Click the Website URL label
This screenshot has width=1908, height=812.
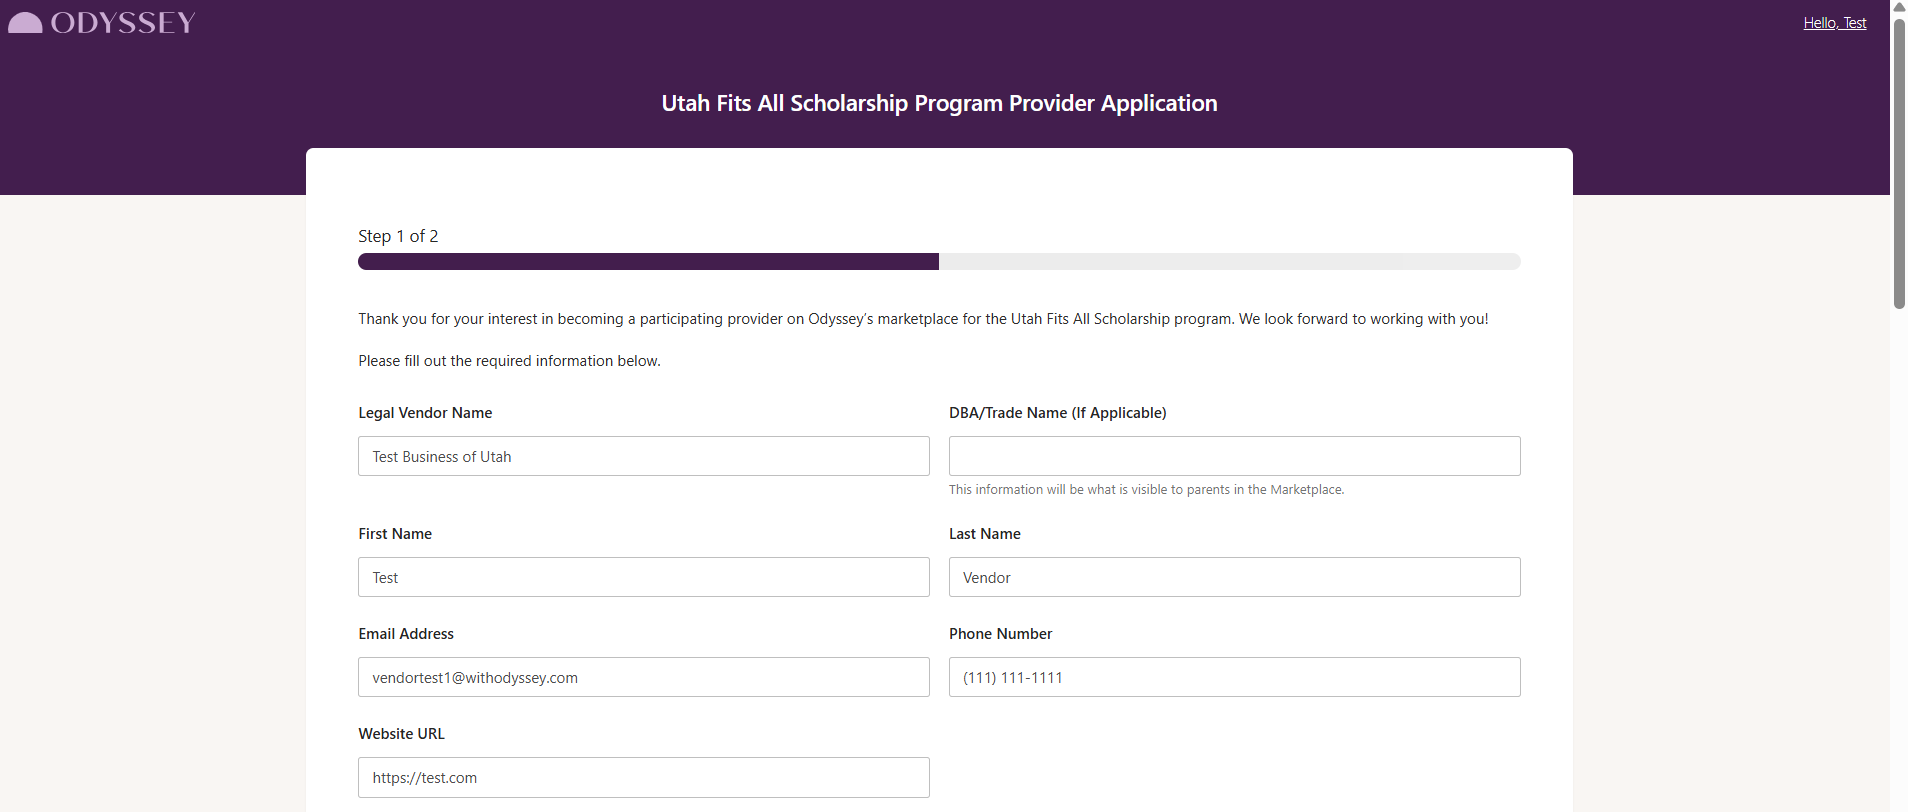point(401,734)
